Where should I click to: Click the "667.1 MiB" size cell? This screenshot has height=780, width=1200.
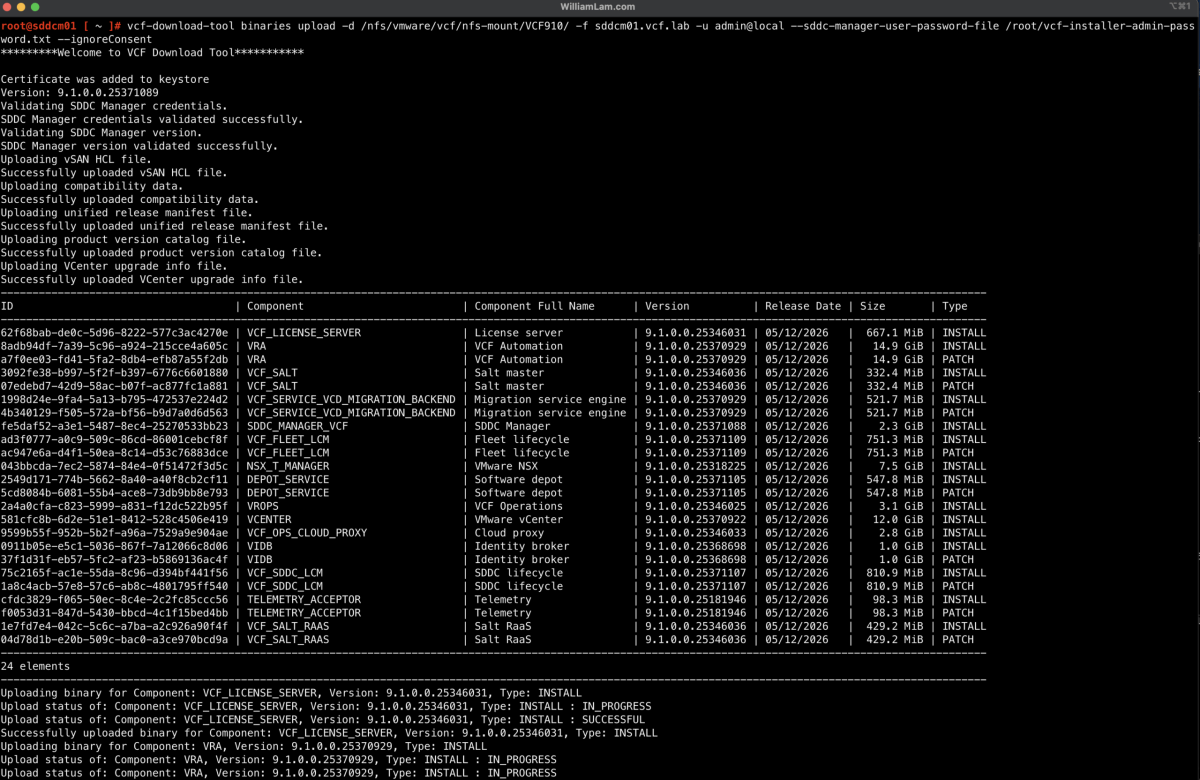coord(894,332)
